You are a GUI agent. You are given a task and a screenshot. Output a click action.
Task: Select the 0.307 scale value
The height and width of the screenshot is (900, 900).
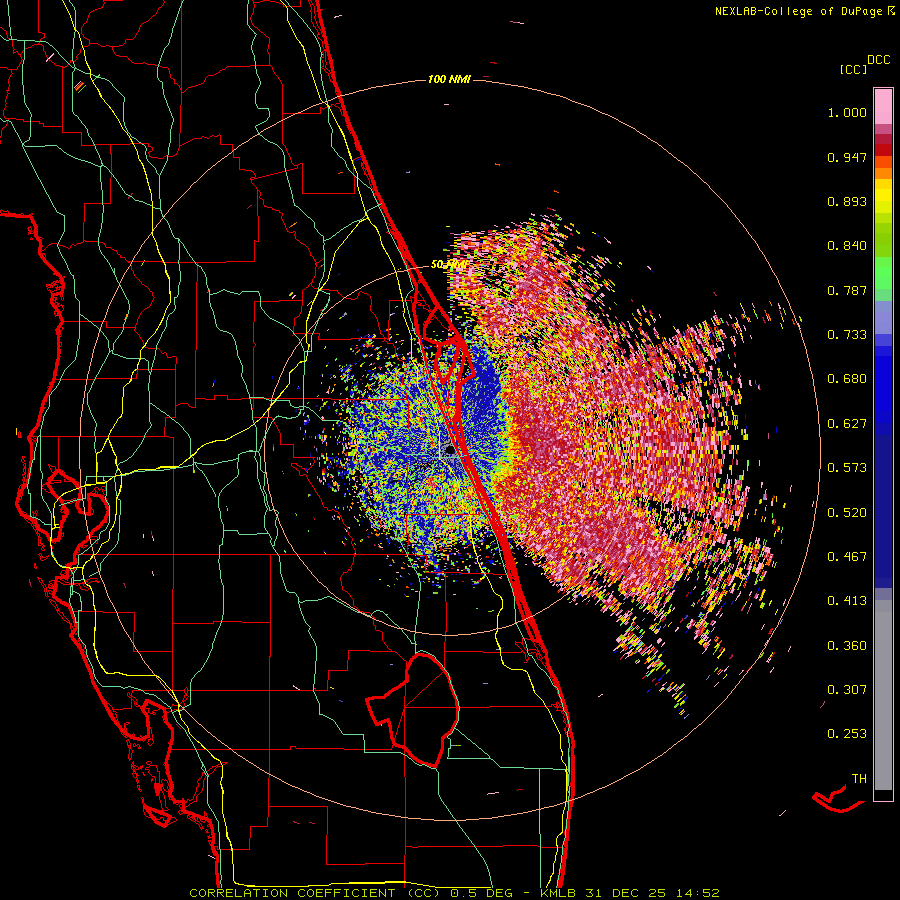point(847,690)
